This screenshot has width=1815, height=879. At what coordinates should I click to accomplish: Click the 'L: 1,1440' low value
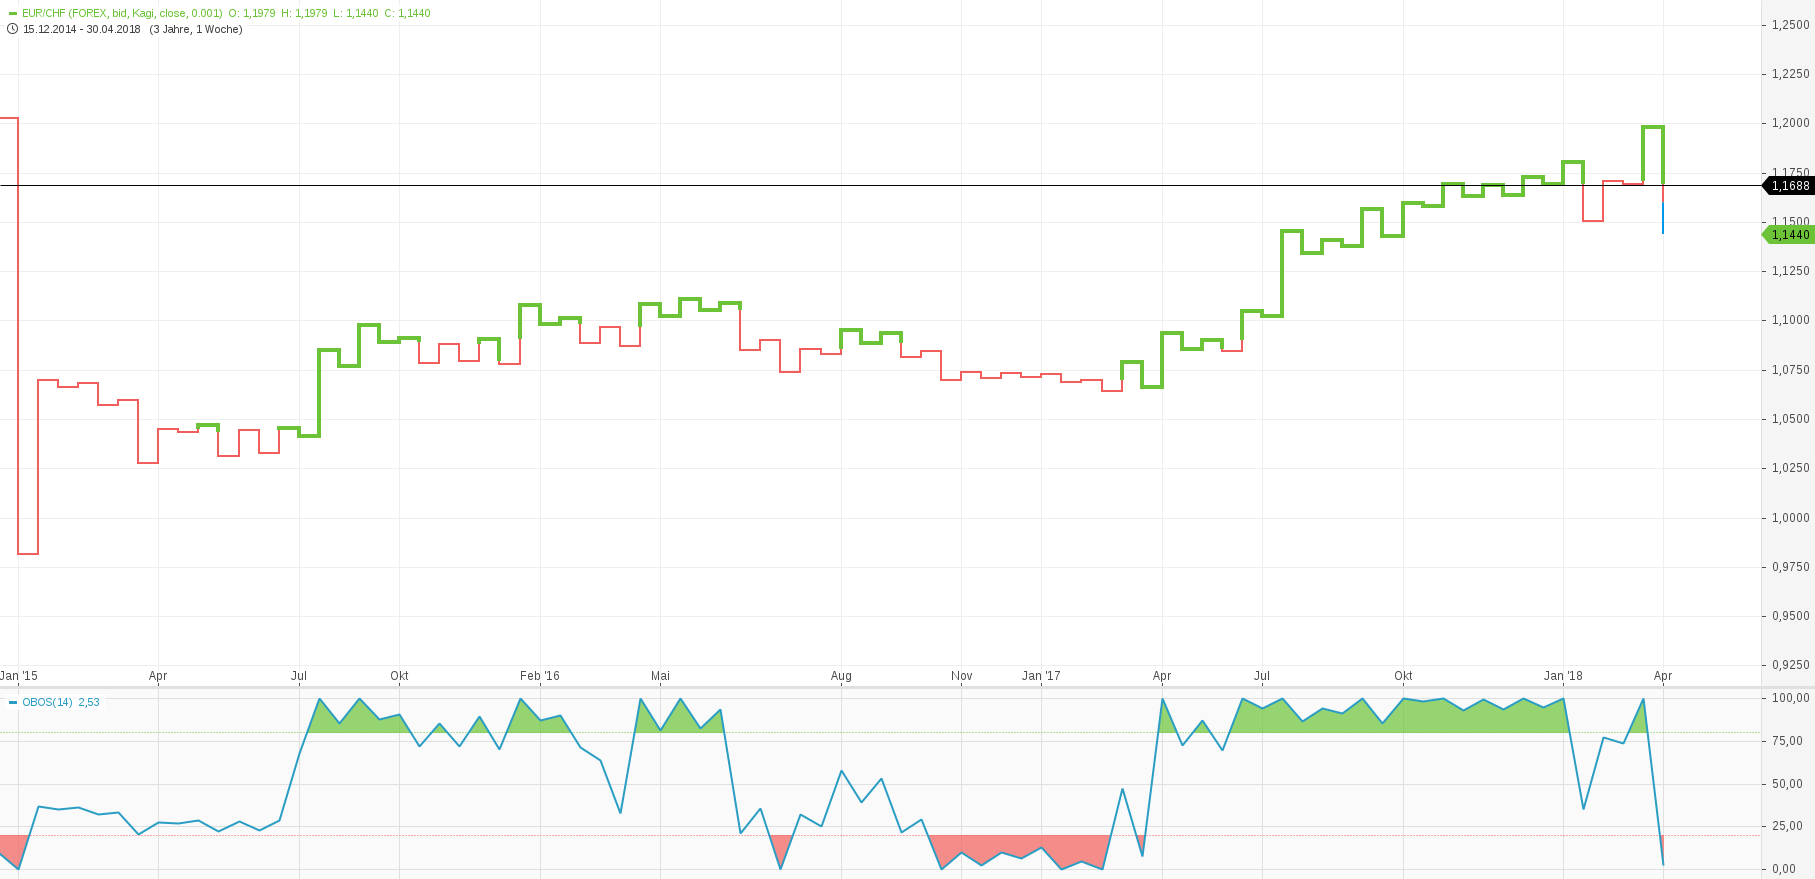tap(355, 14)
